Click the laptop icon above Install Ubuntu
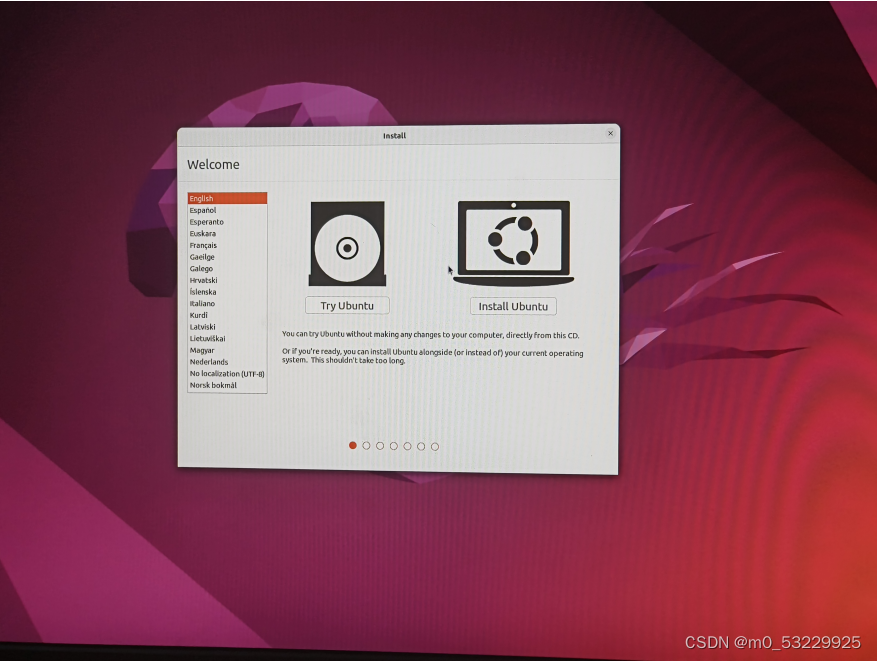Screen dimensions: 877x661 click(x=513, y=240)
